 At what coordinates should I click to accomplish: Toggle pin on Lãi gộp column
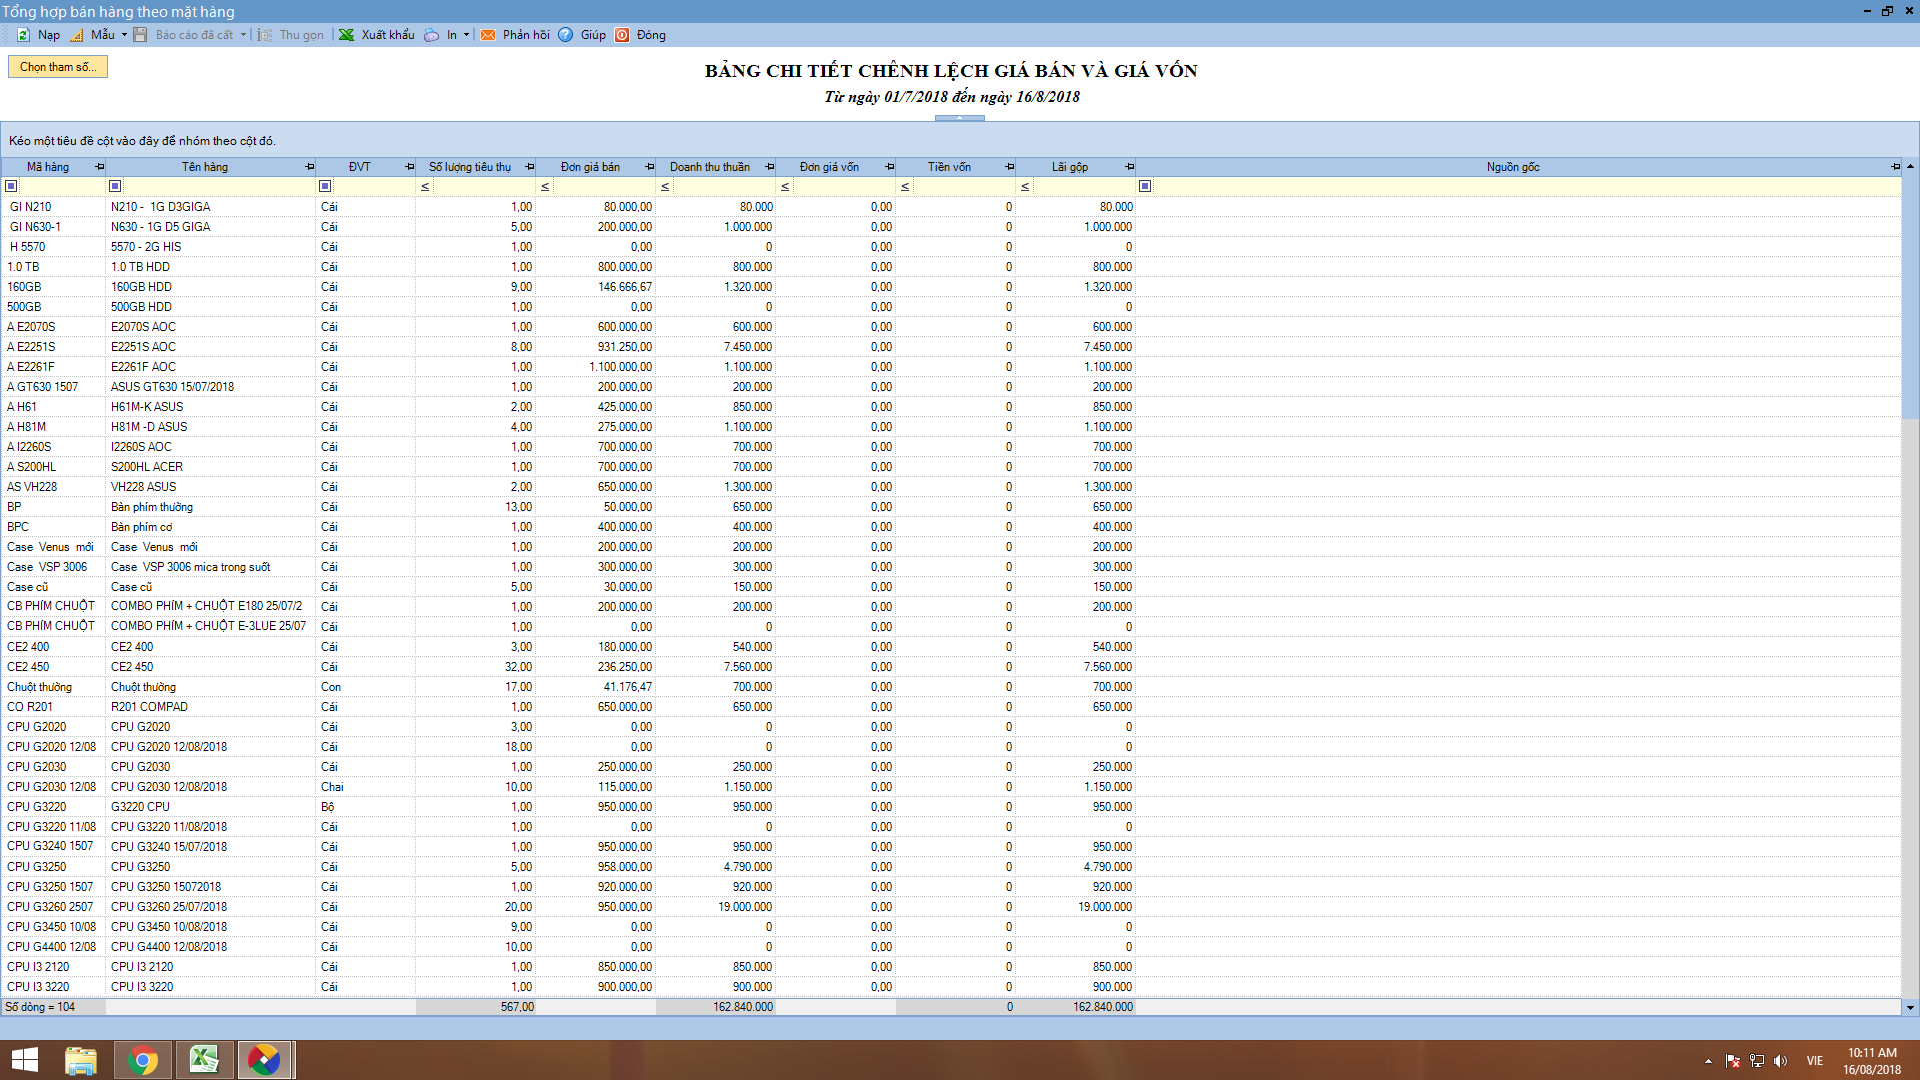click(1129, 167)
